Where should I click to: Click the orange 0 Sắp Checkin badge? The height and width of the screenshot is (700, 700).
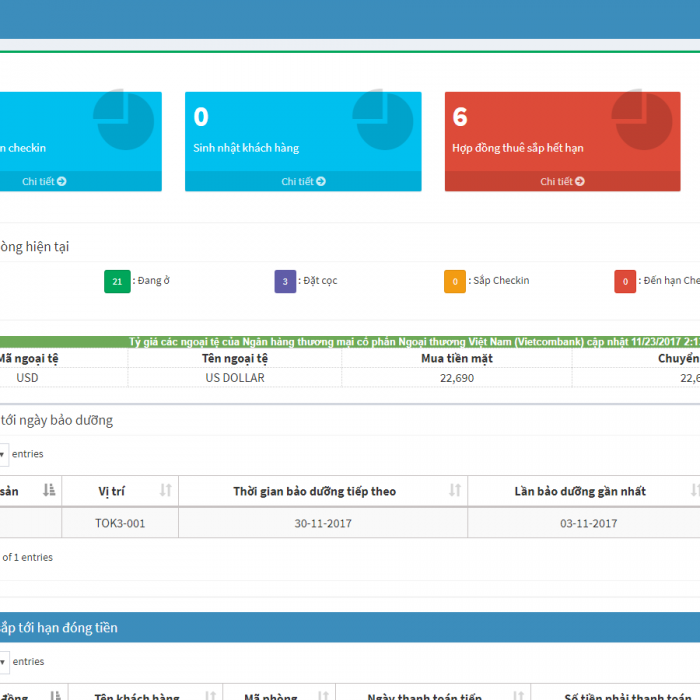point(455,281)
